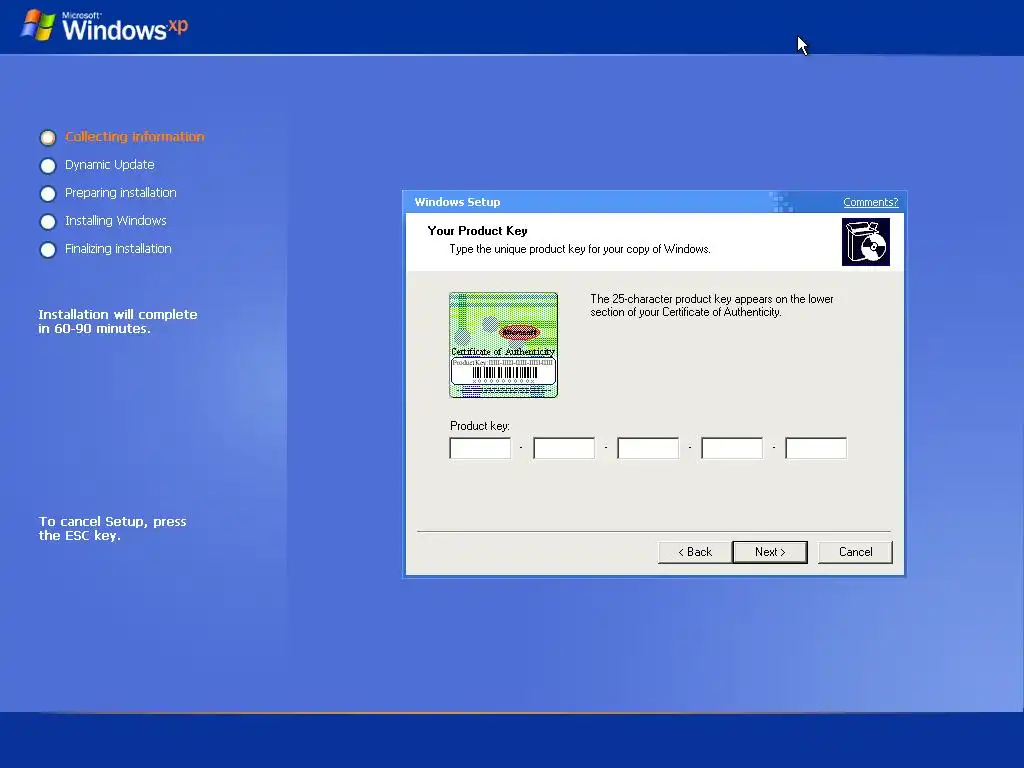
Task: Click the Finalizing installation step bullet
Action: tap(48, 250)
